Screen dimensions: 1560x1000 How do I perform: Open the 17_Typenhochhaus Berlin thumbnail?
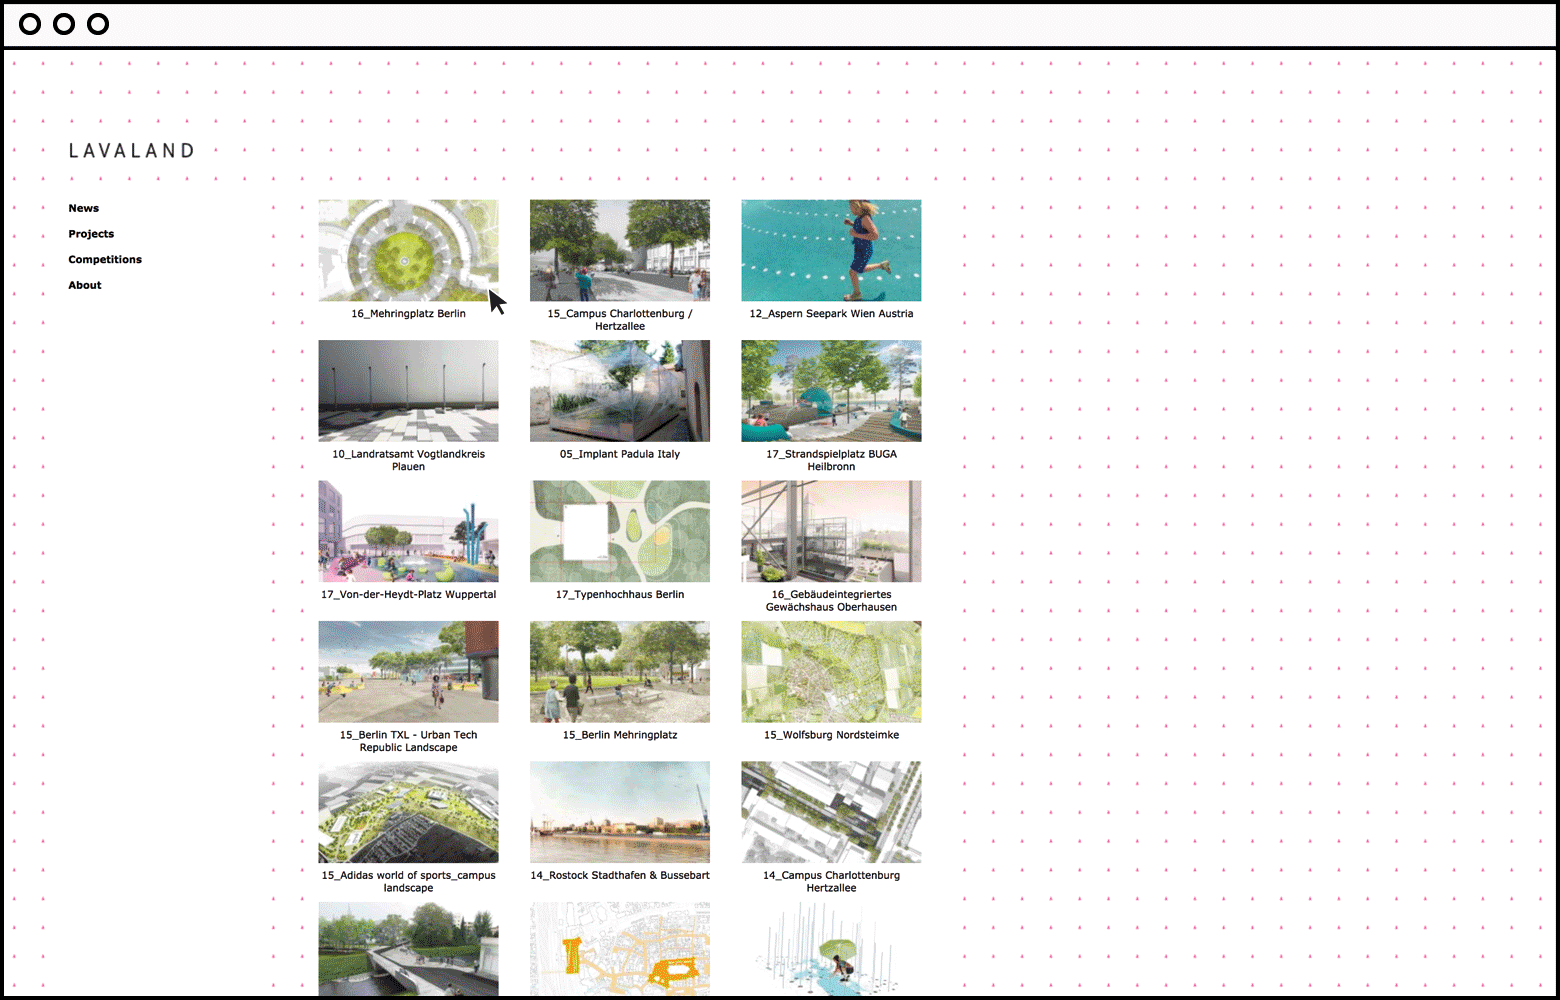point(620,531)
